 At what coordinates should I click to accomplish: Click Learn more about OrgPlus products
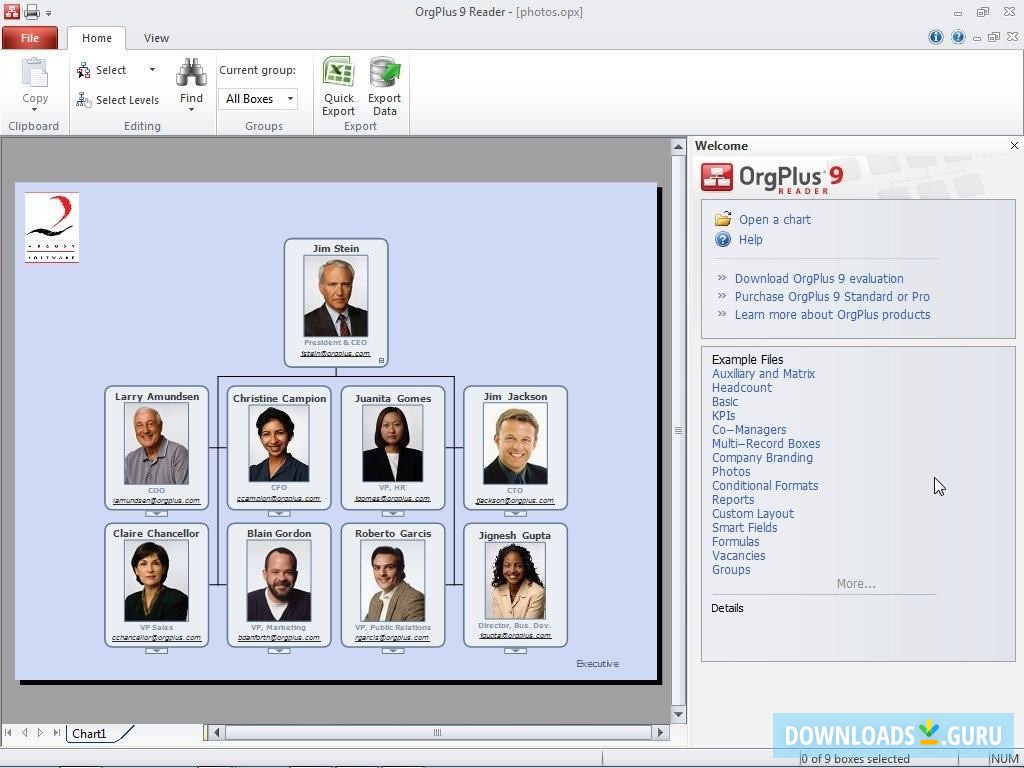832,315
